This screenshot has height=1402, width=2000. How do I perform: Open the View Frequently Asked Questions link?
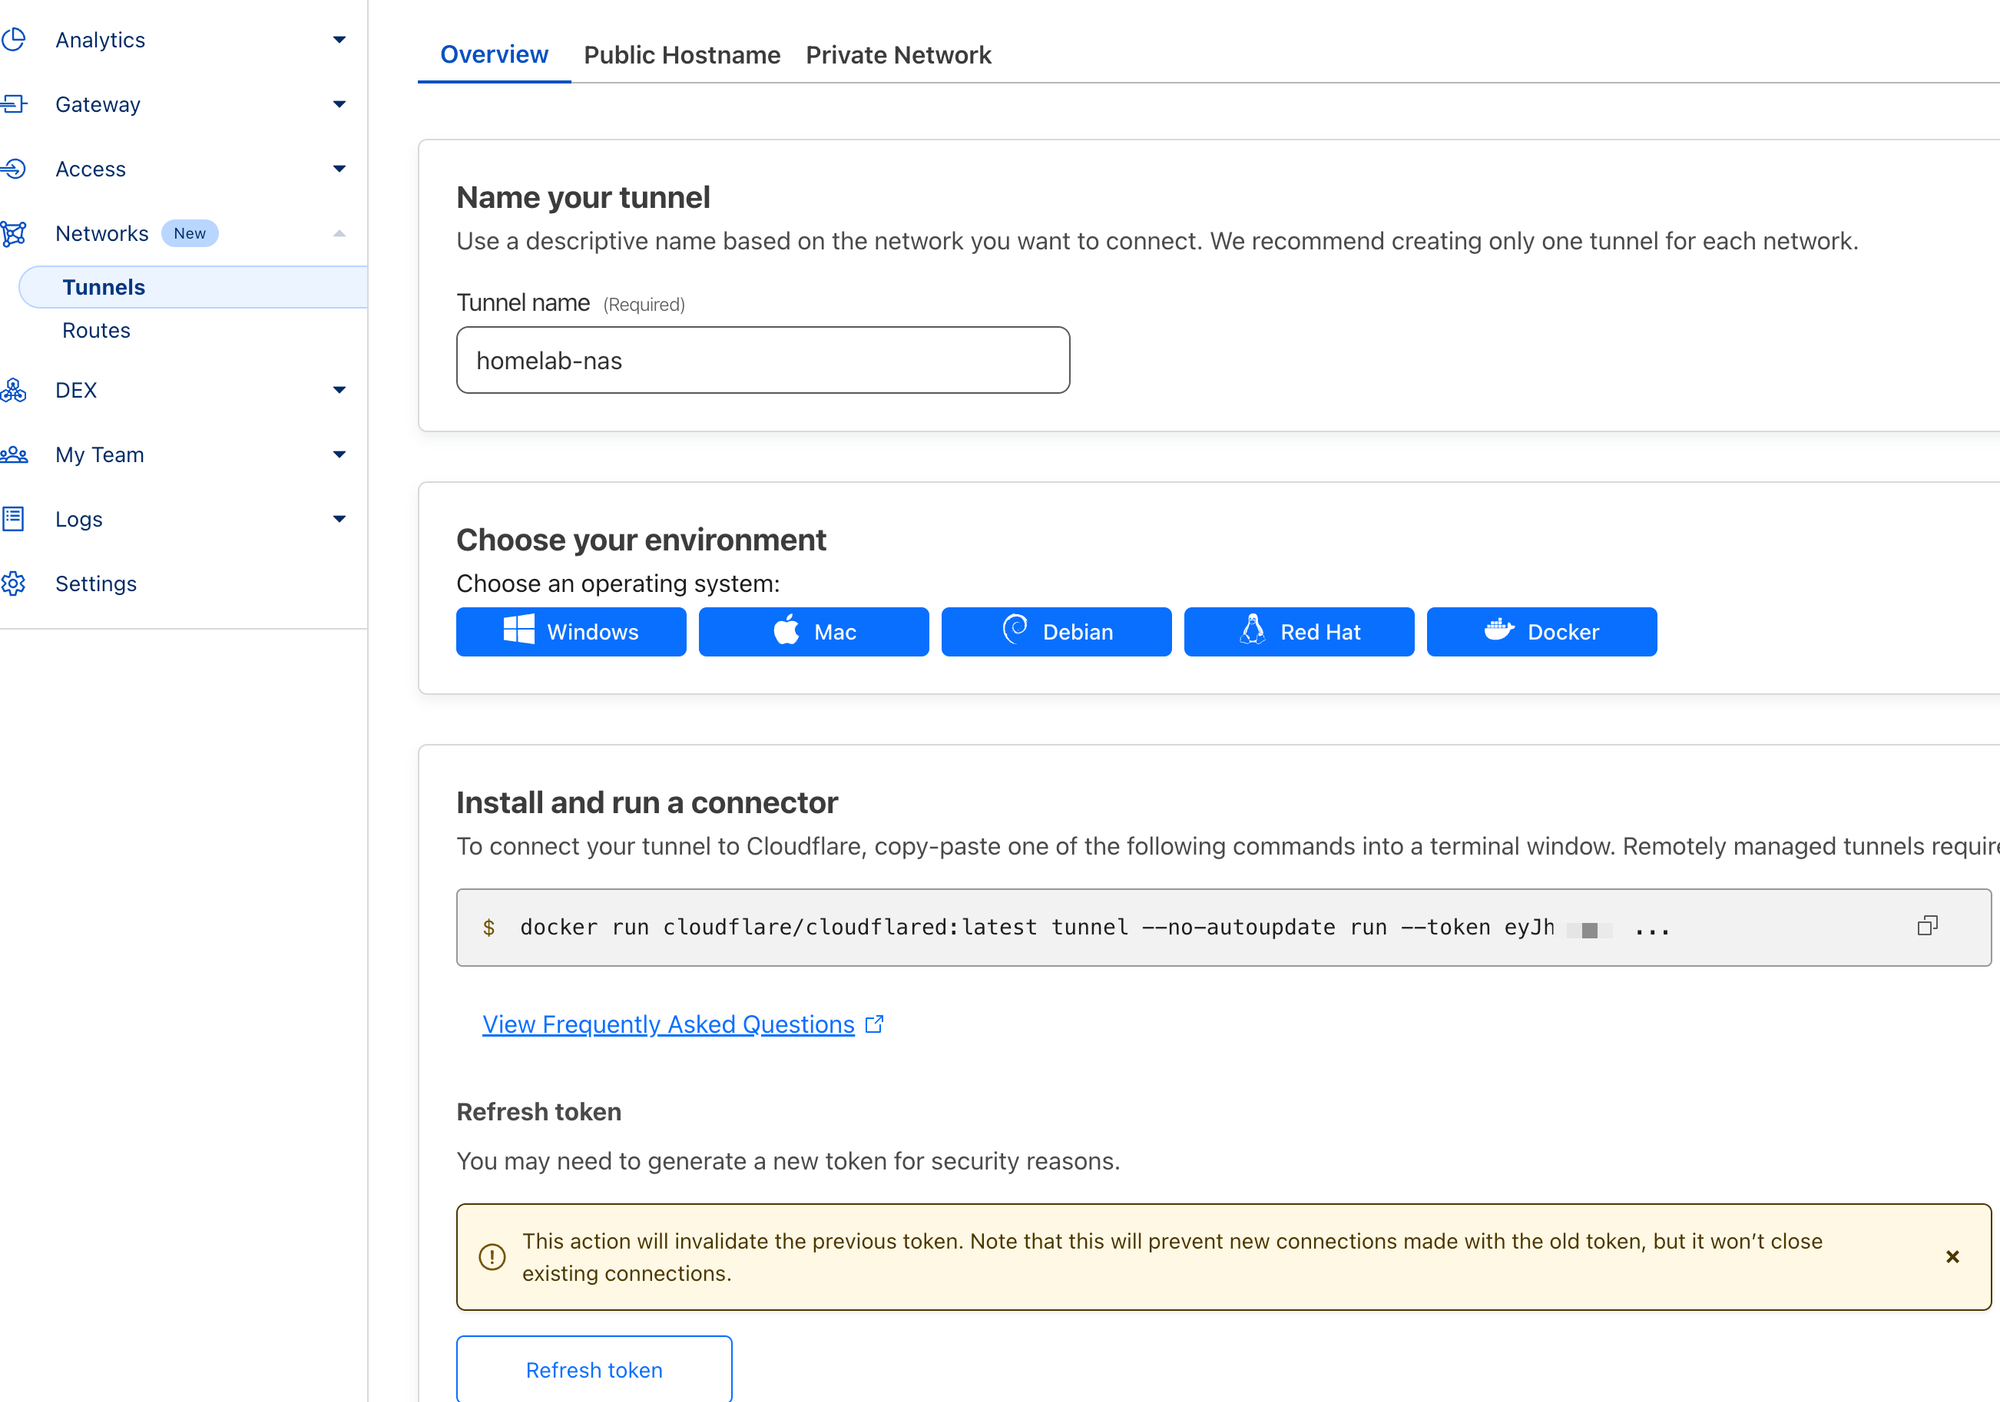point(668,1025)
